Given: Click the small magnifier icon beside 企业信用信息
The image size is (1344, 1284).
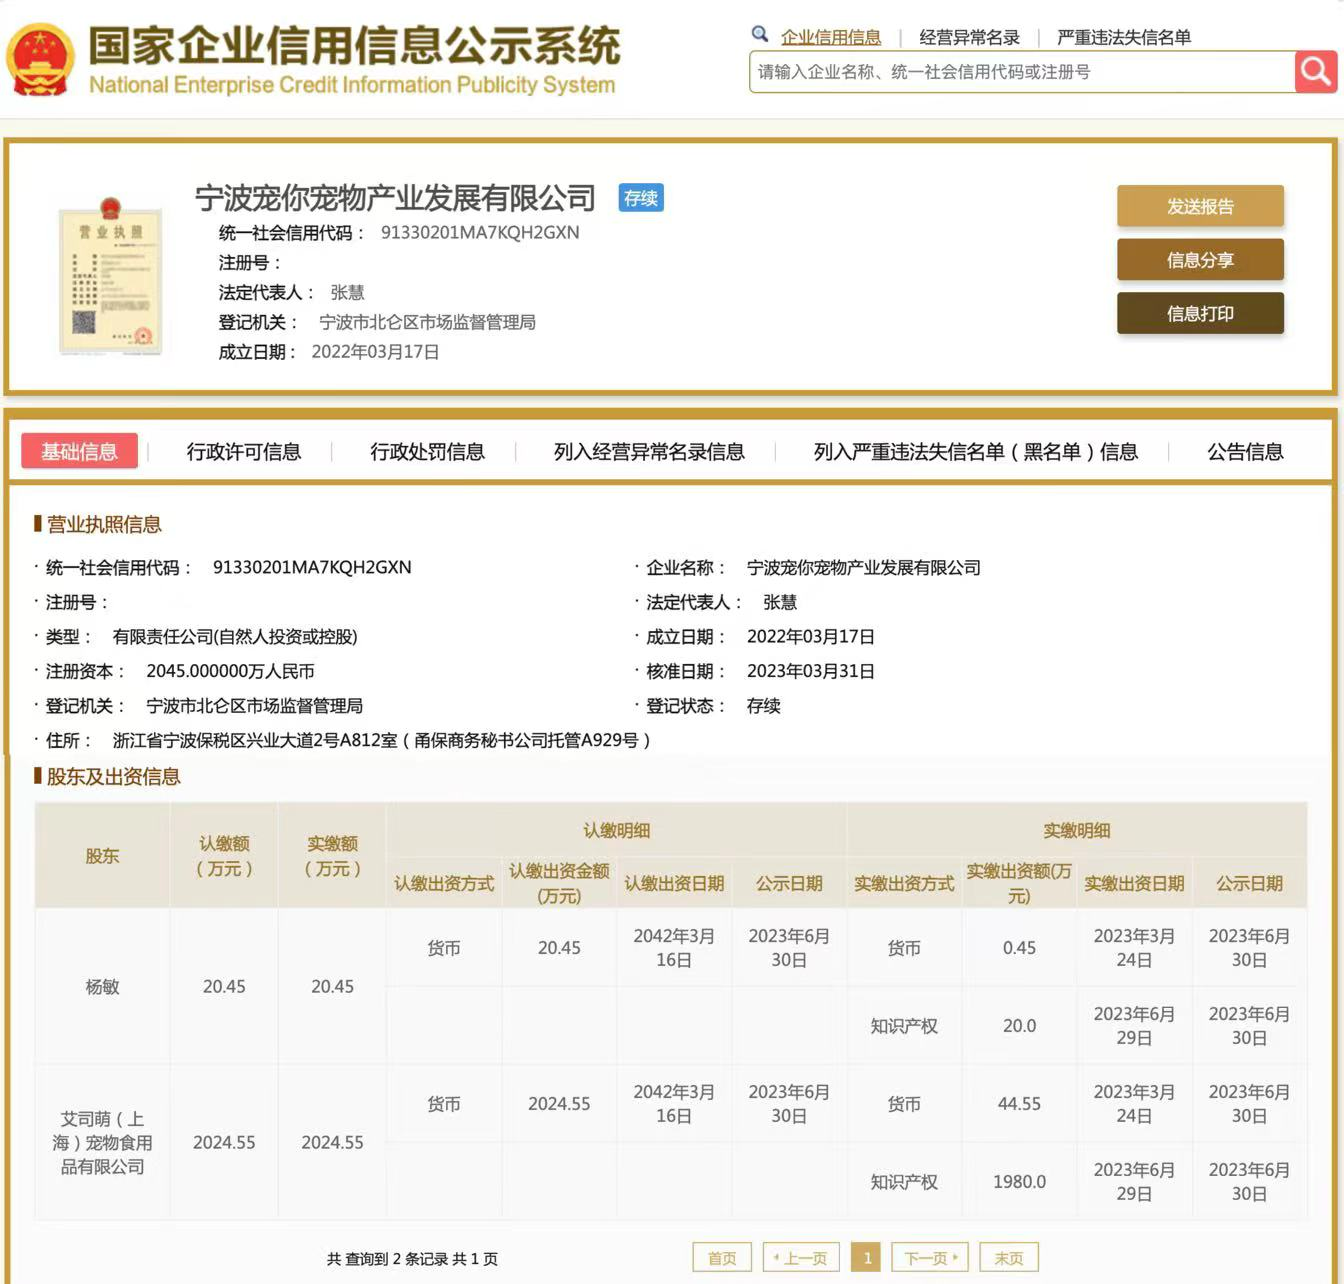Looking at the screenshot, I should pyautogui.click(x=760, y=34).
